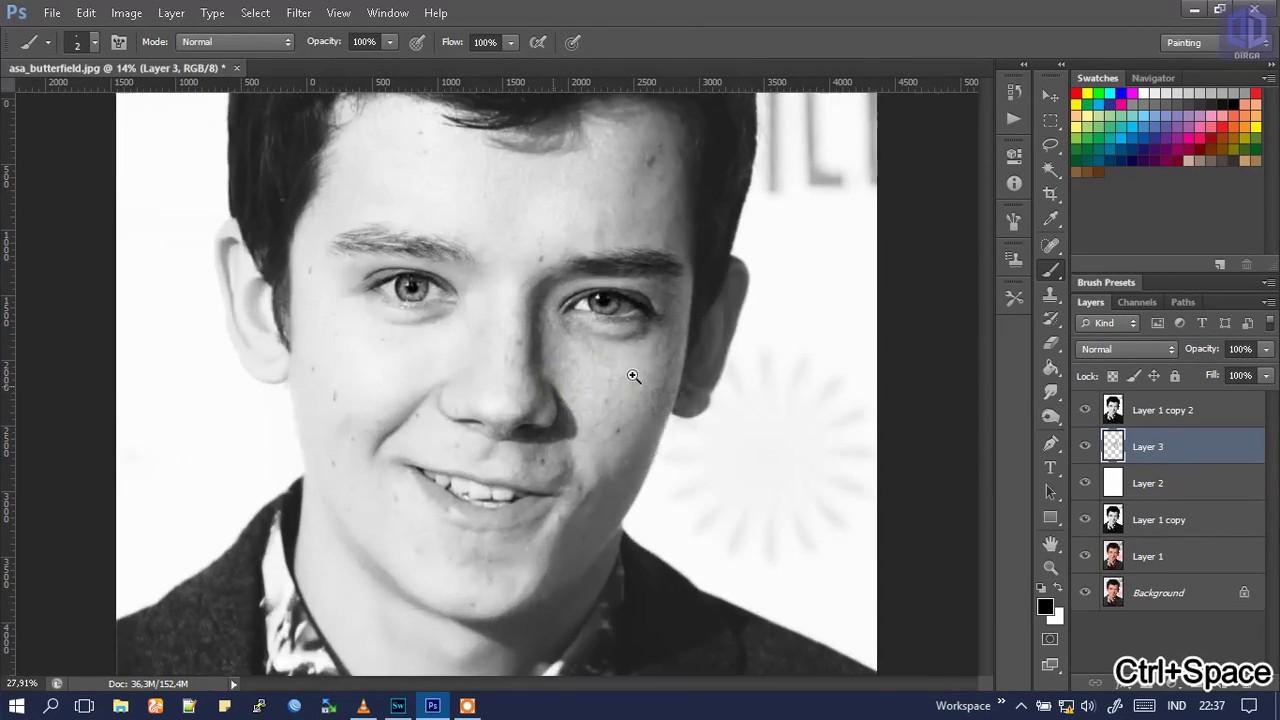
Task: Click the zoom percentage field in status bar
Action: click(22, 684)
